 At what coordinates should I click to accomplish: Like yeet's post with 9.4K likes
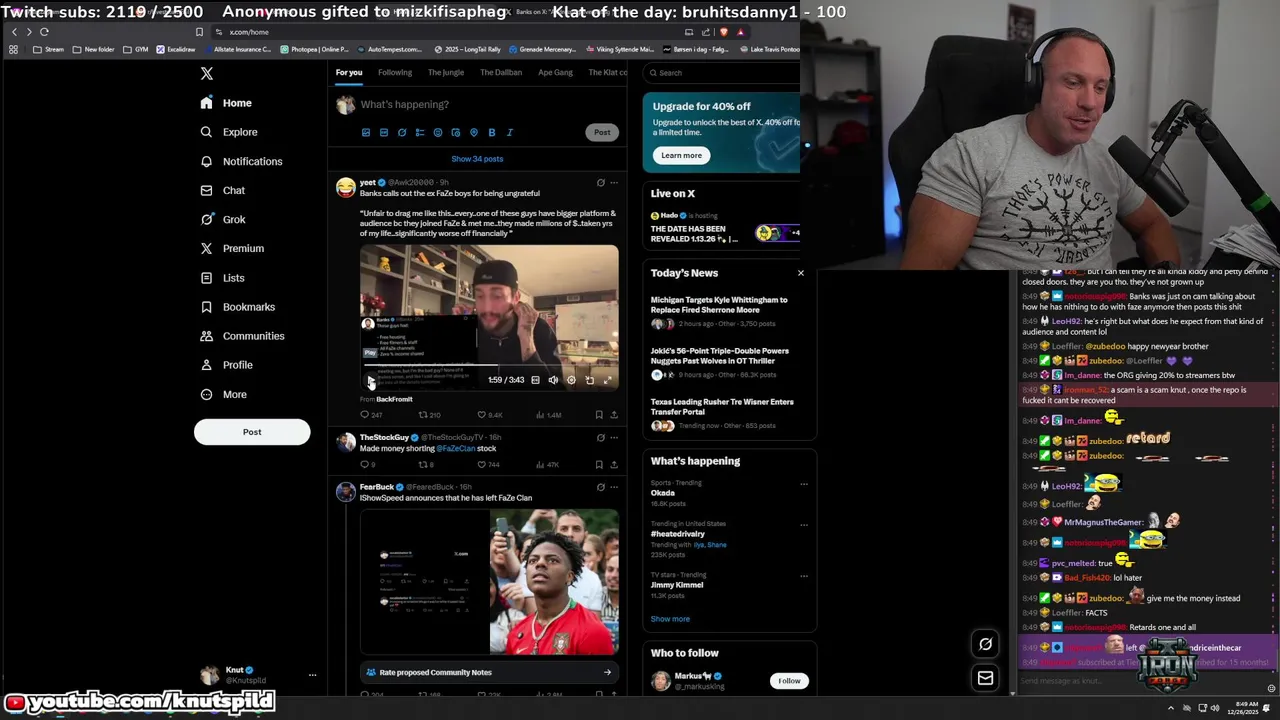[489, 415]
